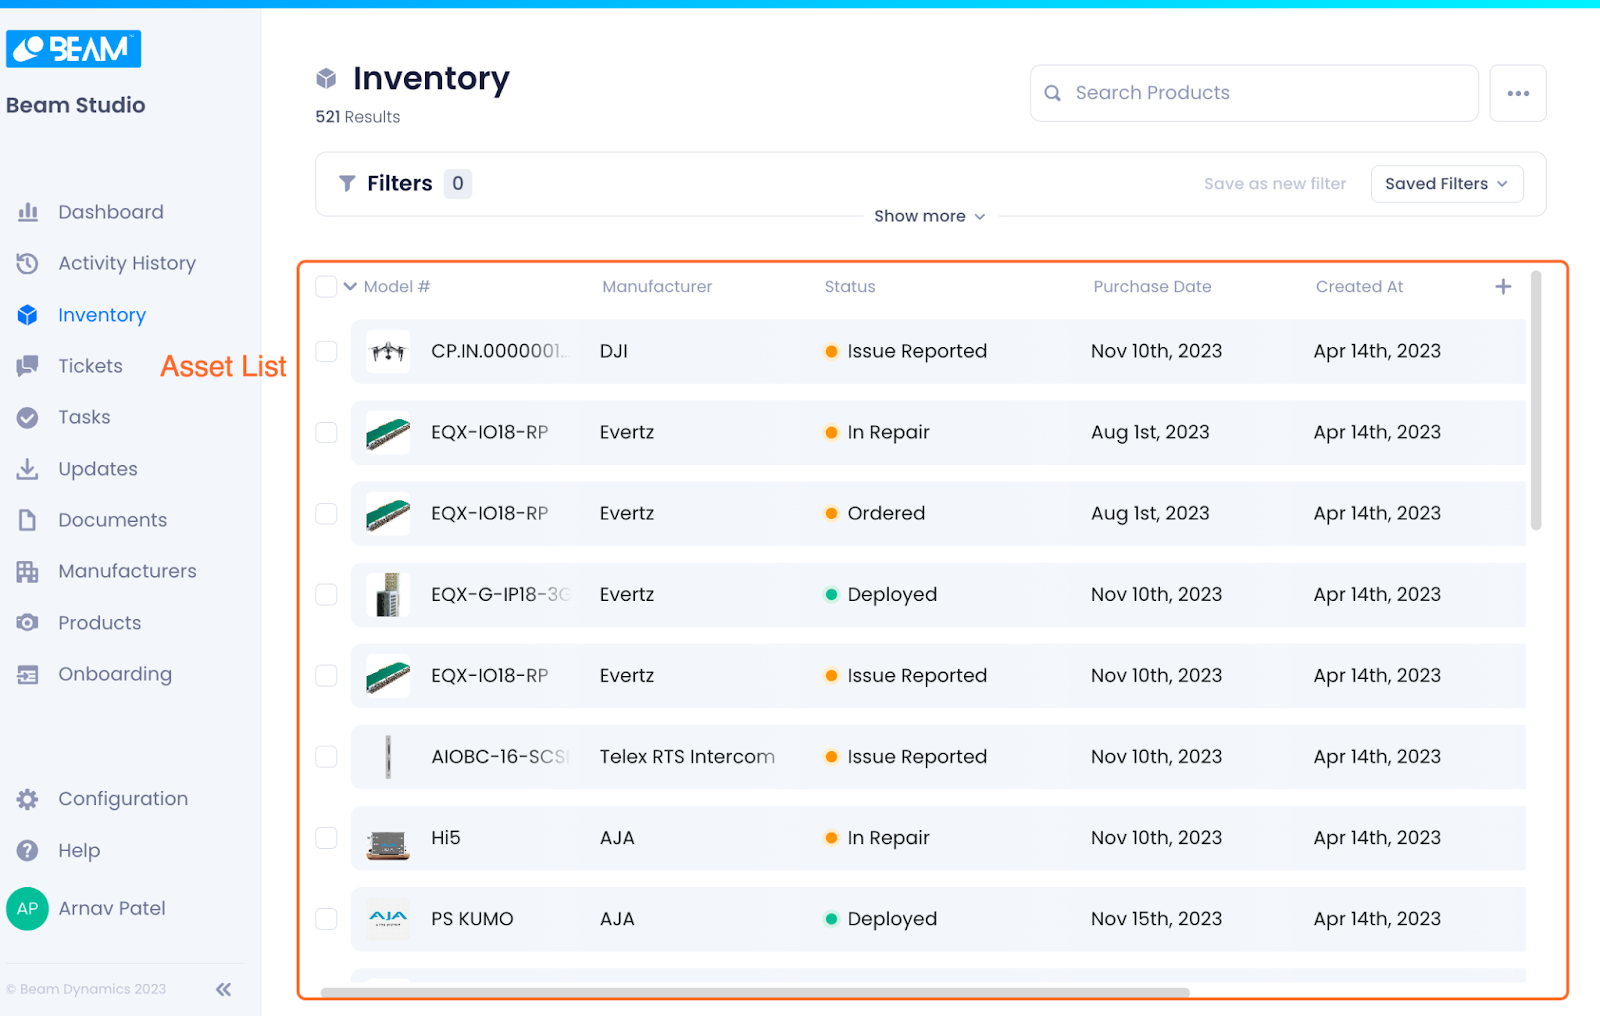
Task: Click the horizontal table scrollbar
Action: [755, 993]
